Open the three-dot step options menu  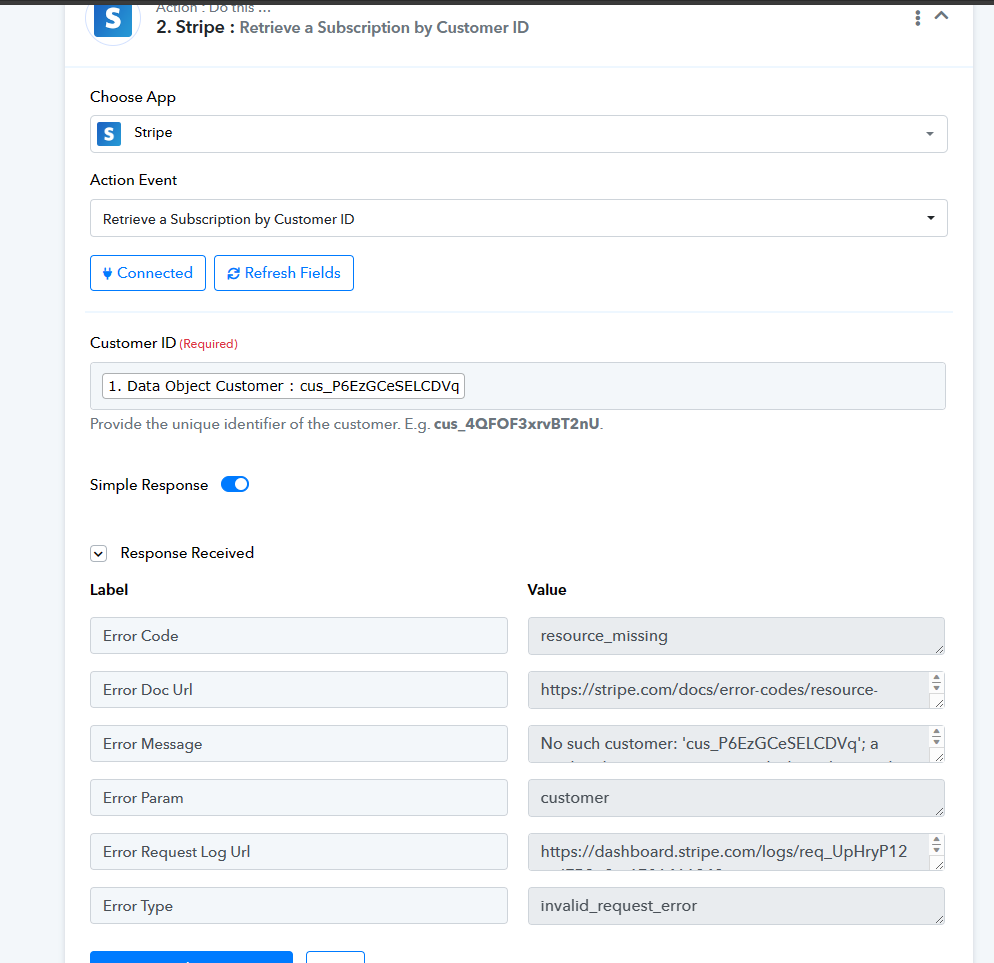[917, 18]
